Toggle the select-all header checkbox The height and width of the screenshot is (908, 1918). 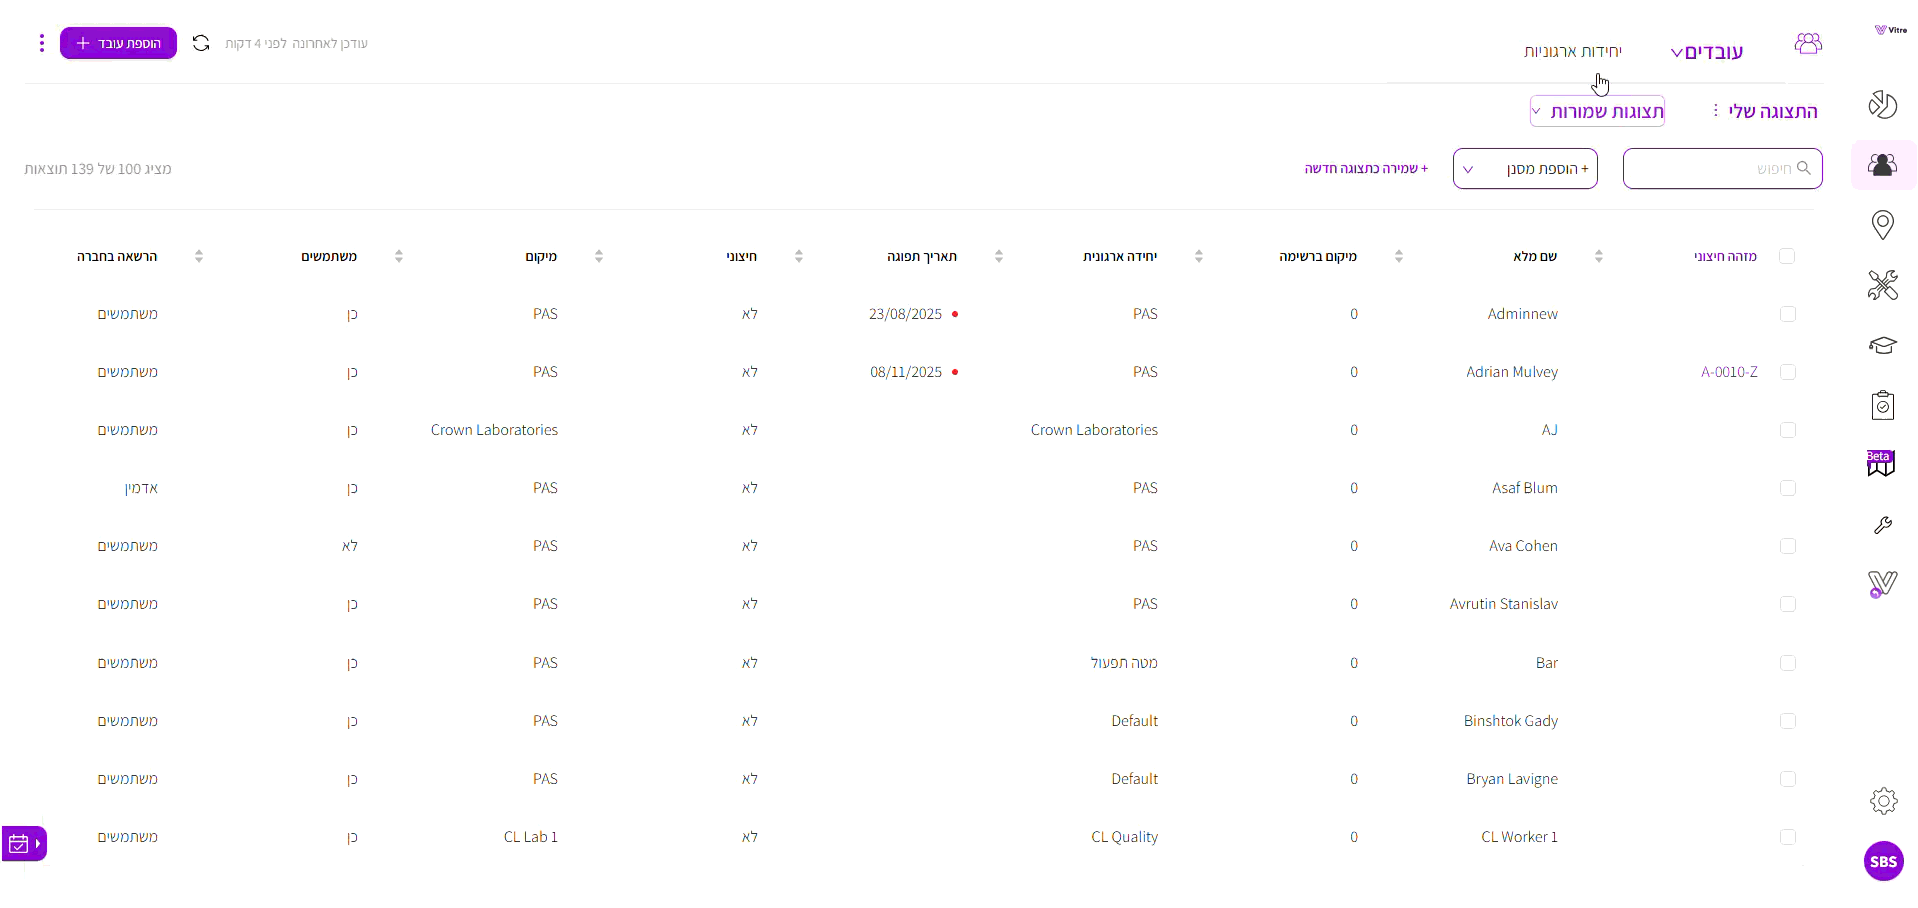click(x=1788, y=256)
